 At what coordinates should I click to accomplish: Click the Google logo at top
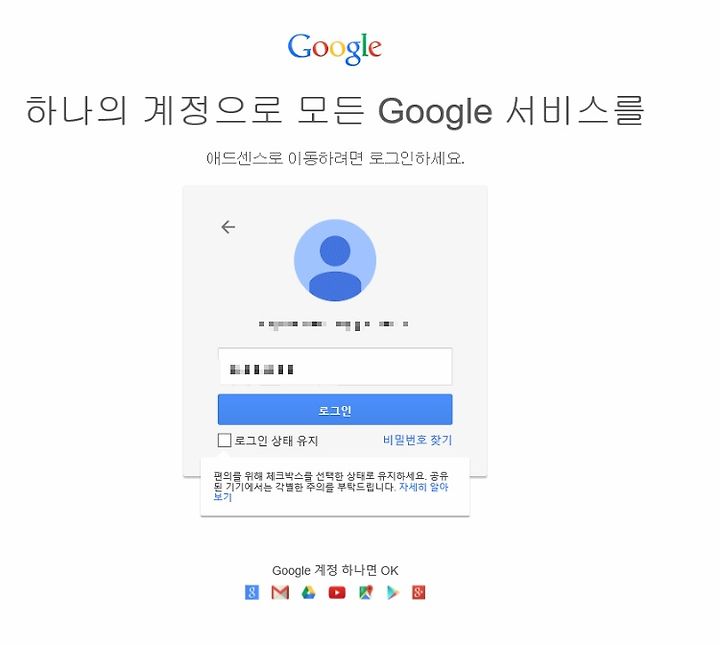point(335,49)
